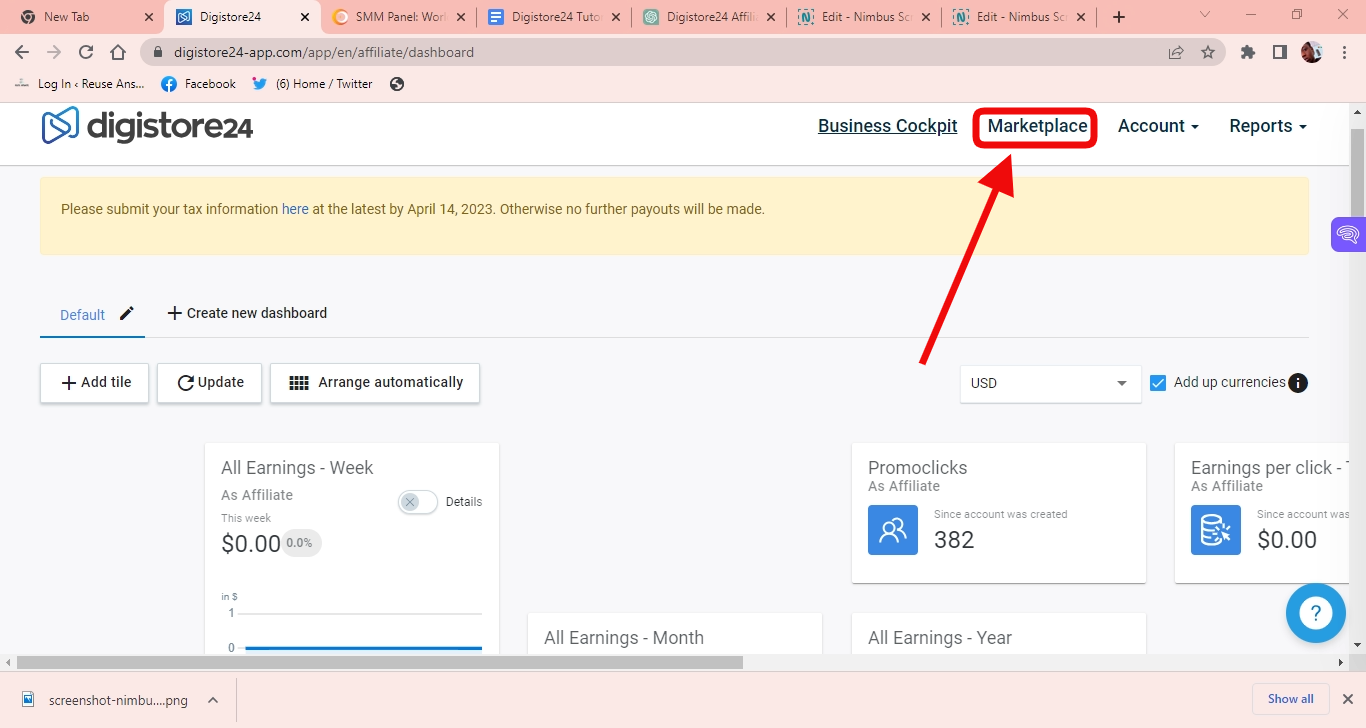Click the Update button
This screenshot has height=728, width=1366.
(210, 383)
